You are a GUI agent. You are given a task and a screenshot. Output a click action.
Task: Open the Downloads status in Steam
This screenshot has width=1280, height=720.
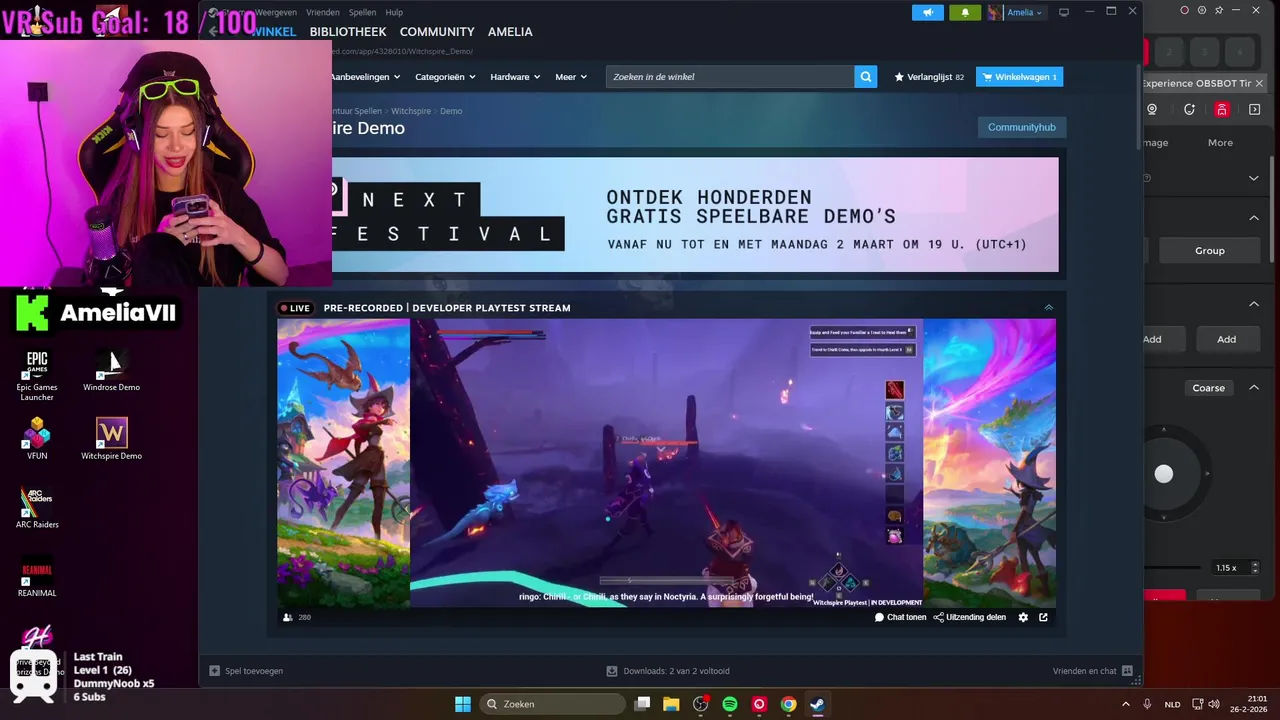pyautogui.click(x=668, y=671)
